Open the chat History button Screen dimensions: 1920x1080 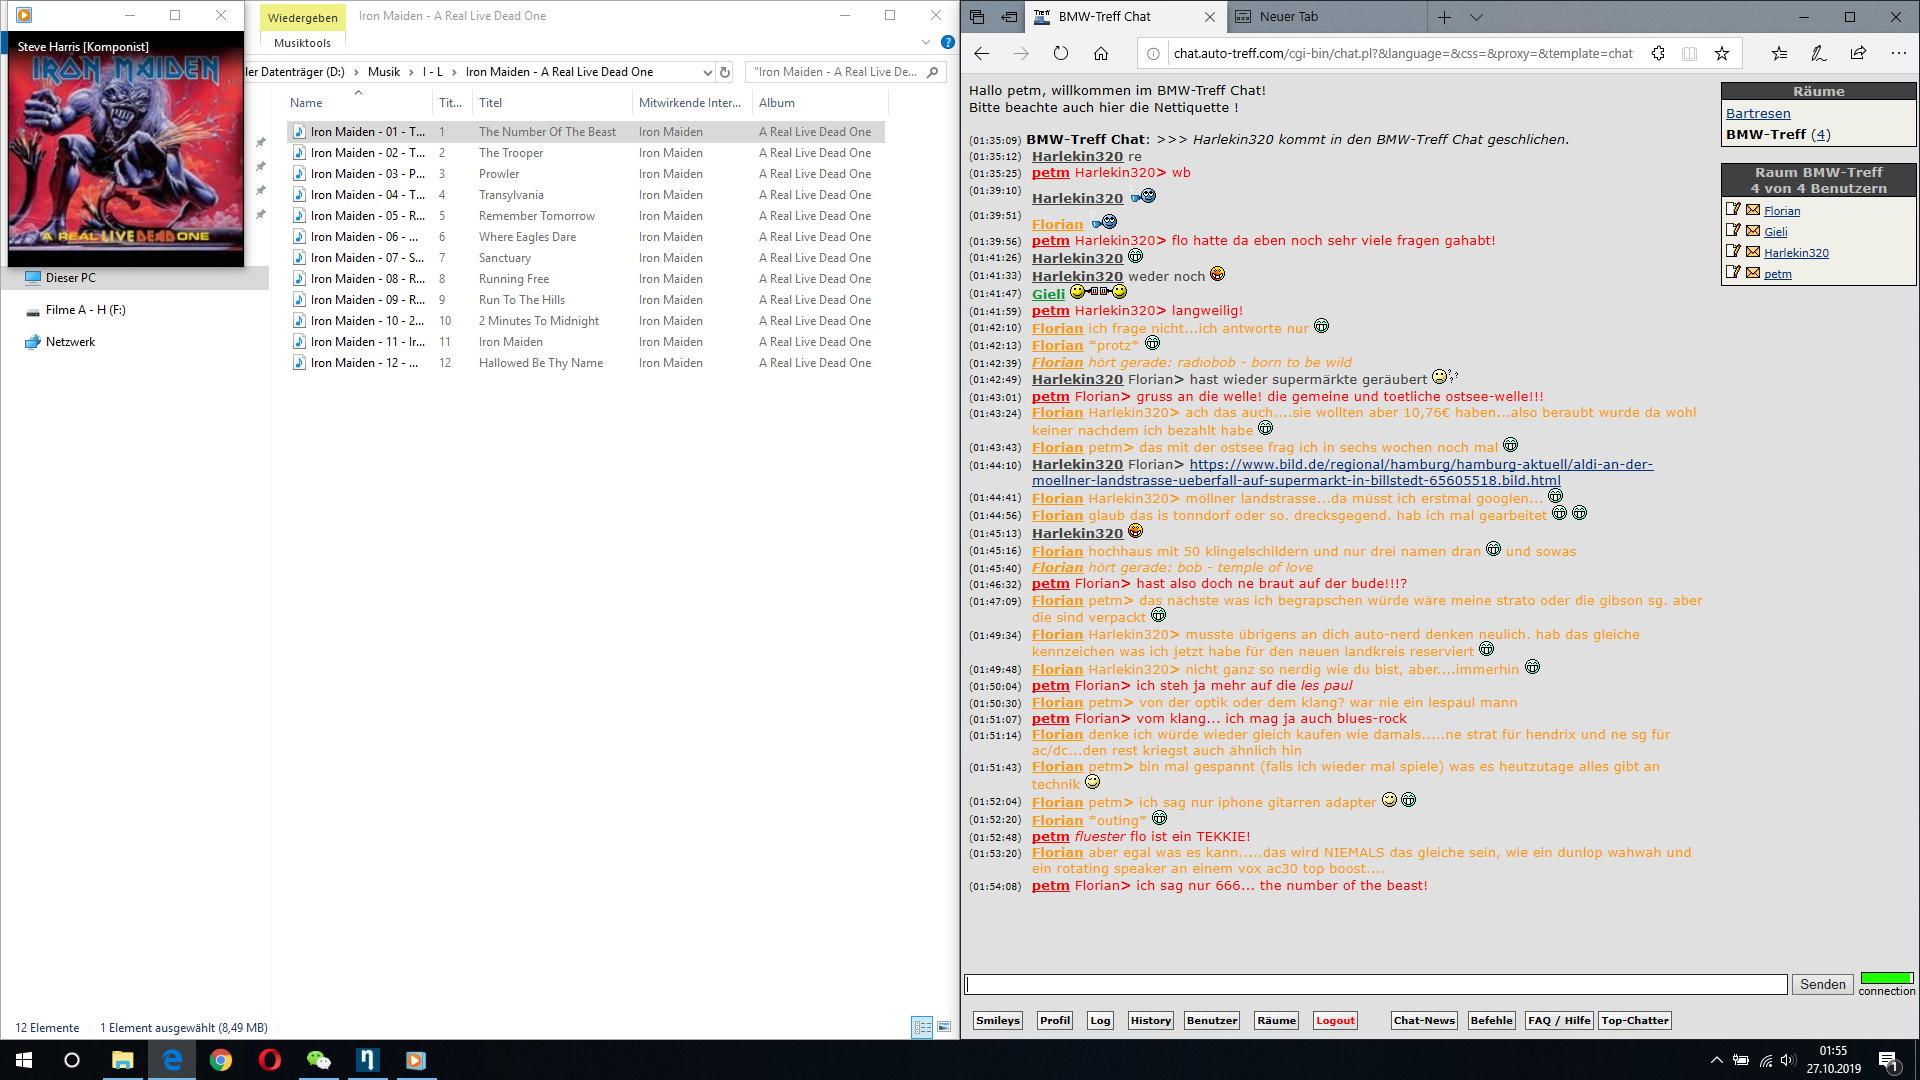click(x=1150, y=1020)
